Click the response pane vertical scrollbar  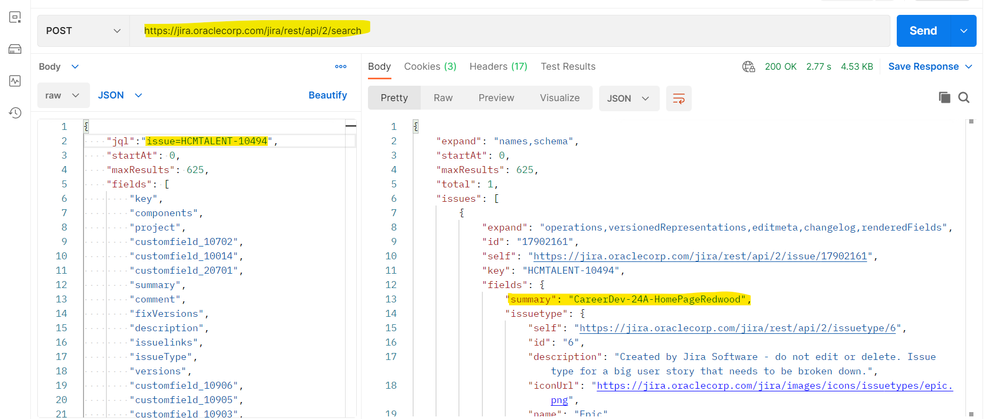971,267
